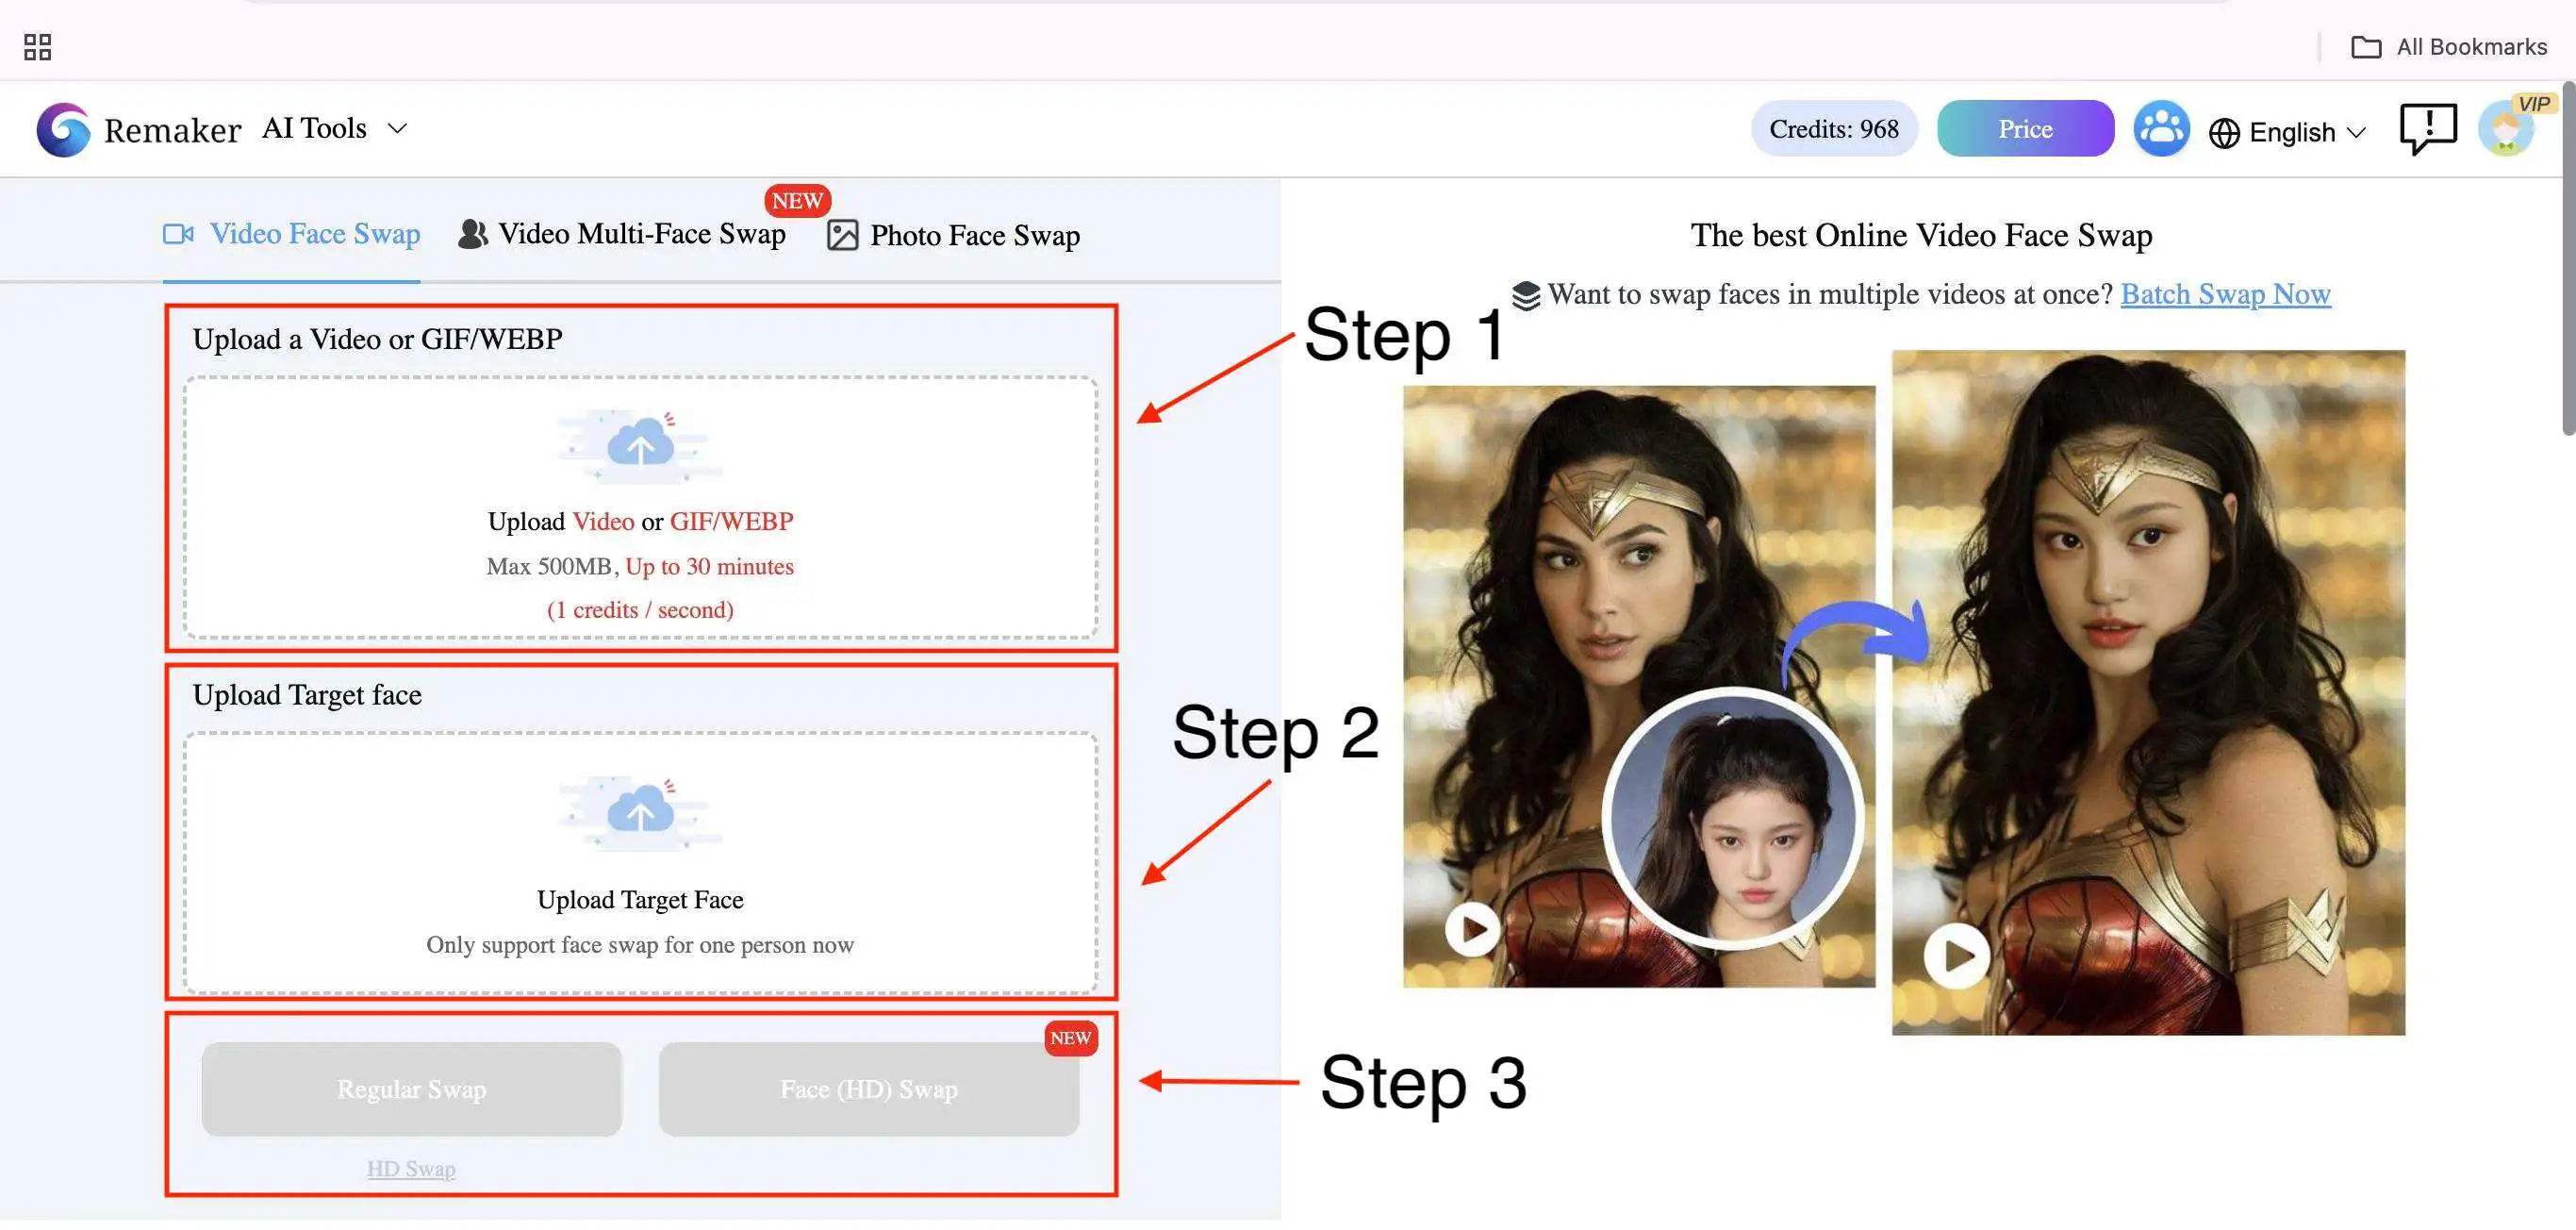Click the video camera tab icon
The height and width of the screenshot is (1230, 2576).
coord(178,234)
